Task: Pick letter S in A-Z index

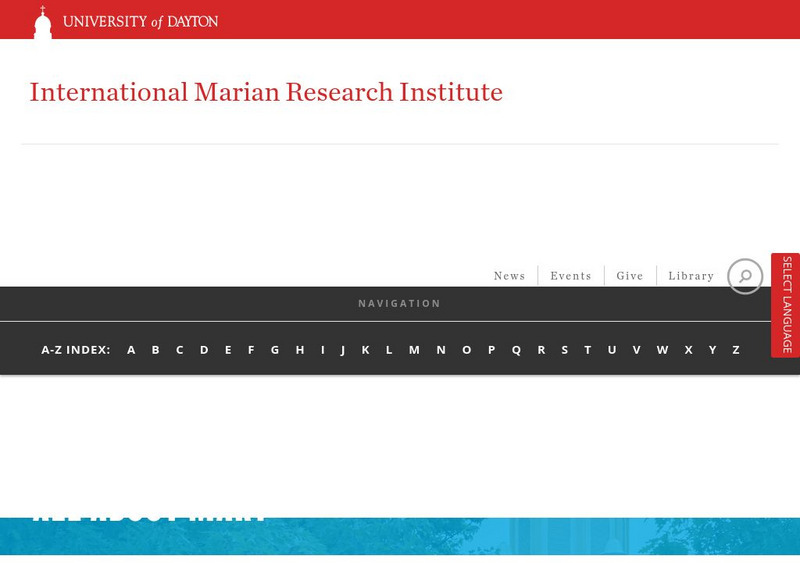Action: point(564,350)
